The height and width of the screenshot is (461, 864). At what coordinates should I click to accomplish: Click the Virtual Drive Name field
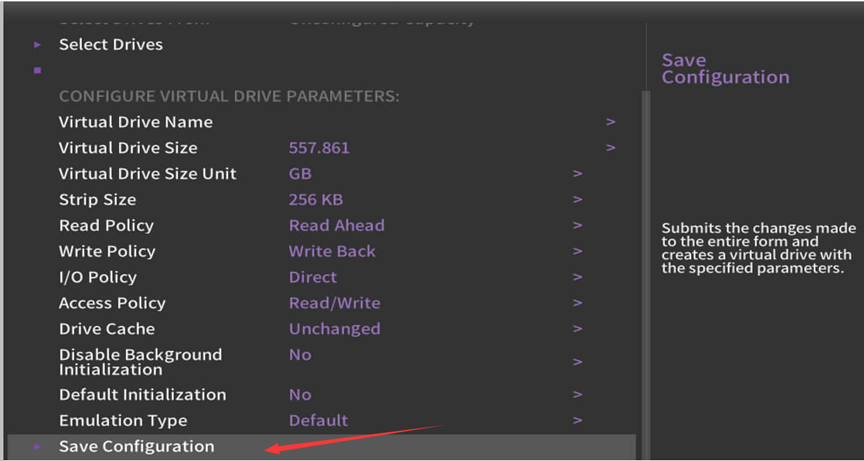click(136, 122)
